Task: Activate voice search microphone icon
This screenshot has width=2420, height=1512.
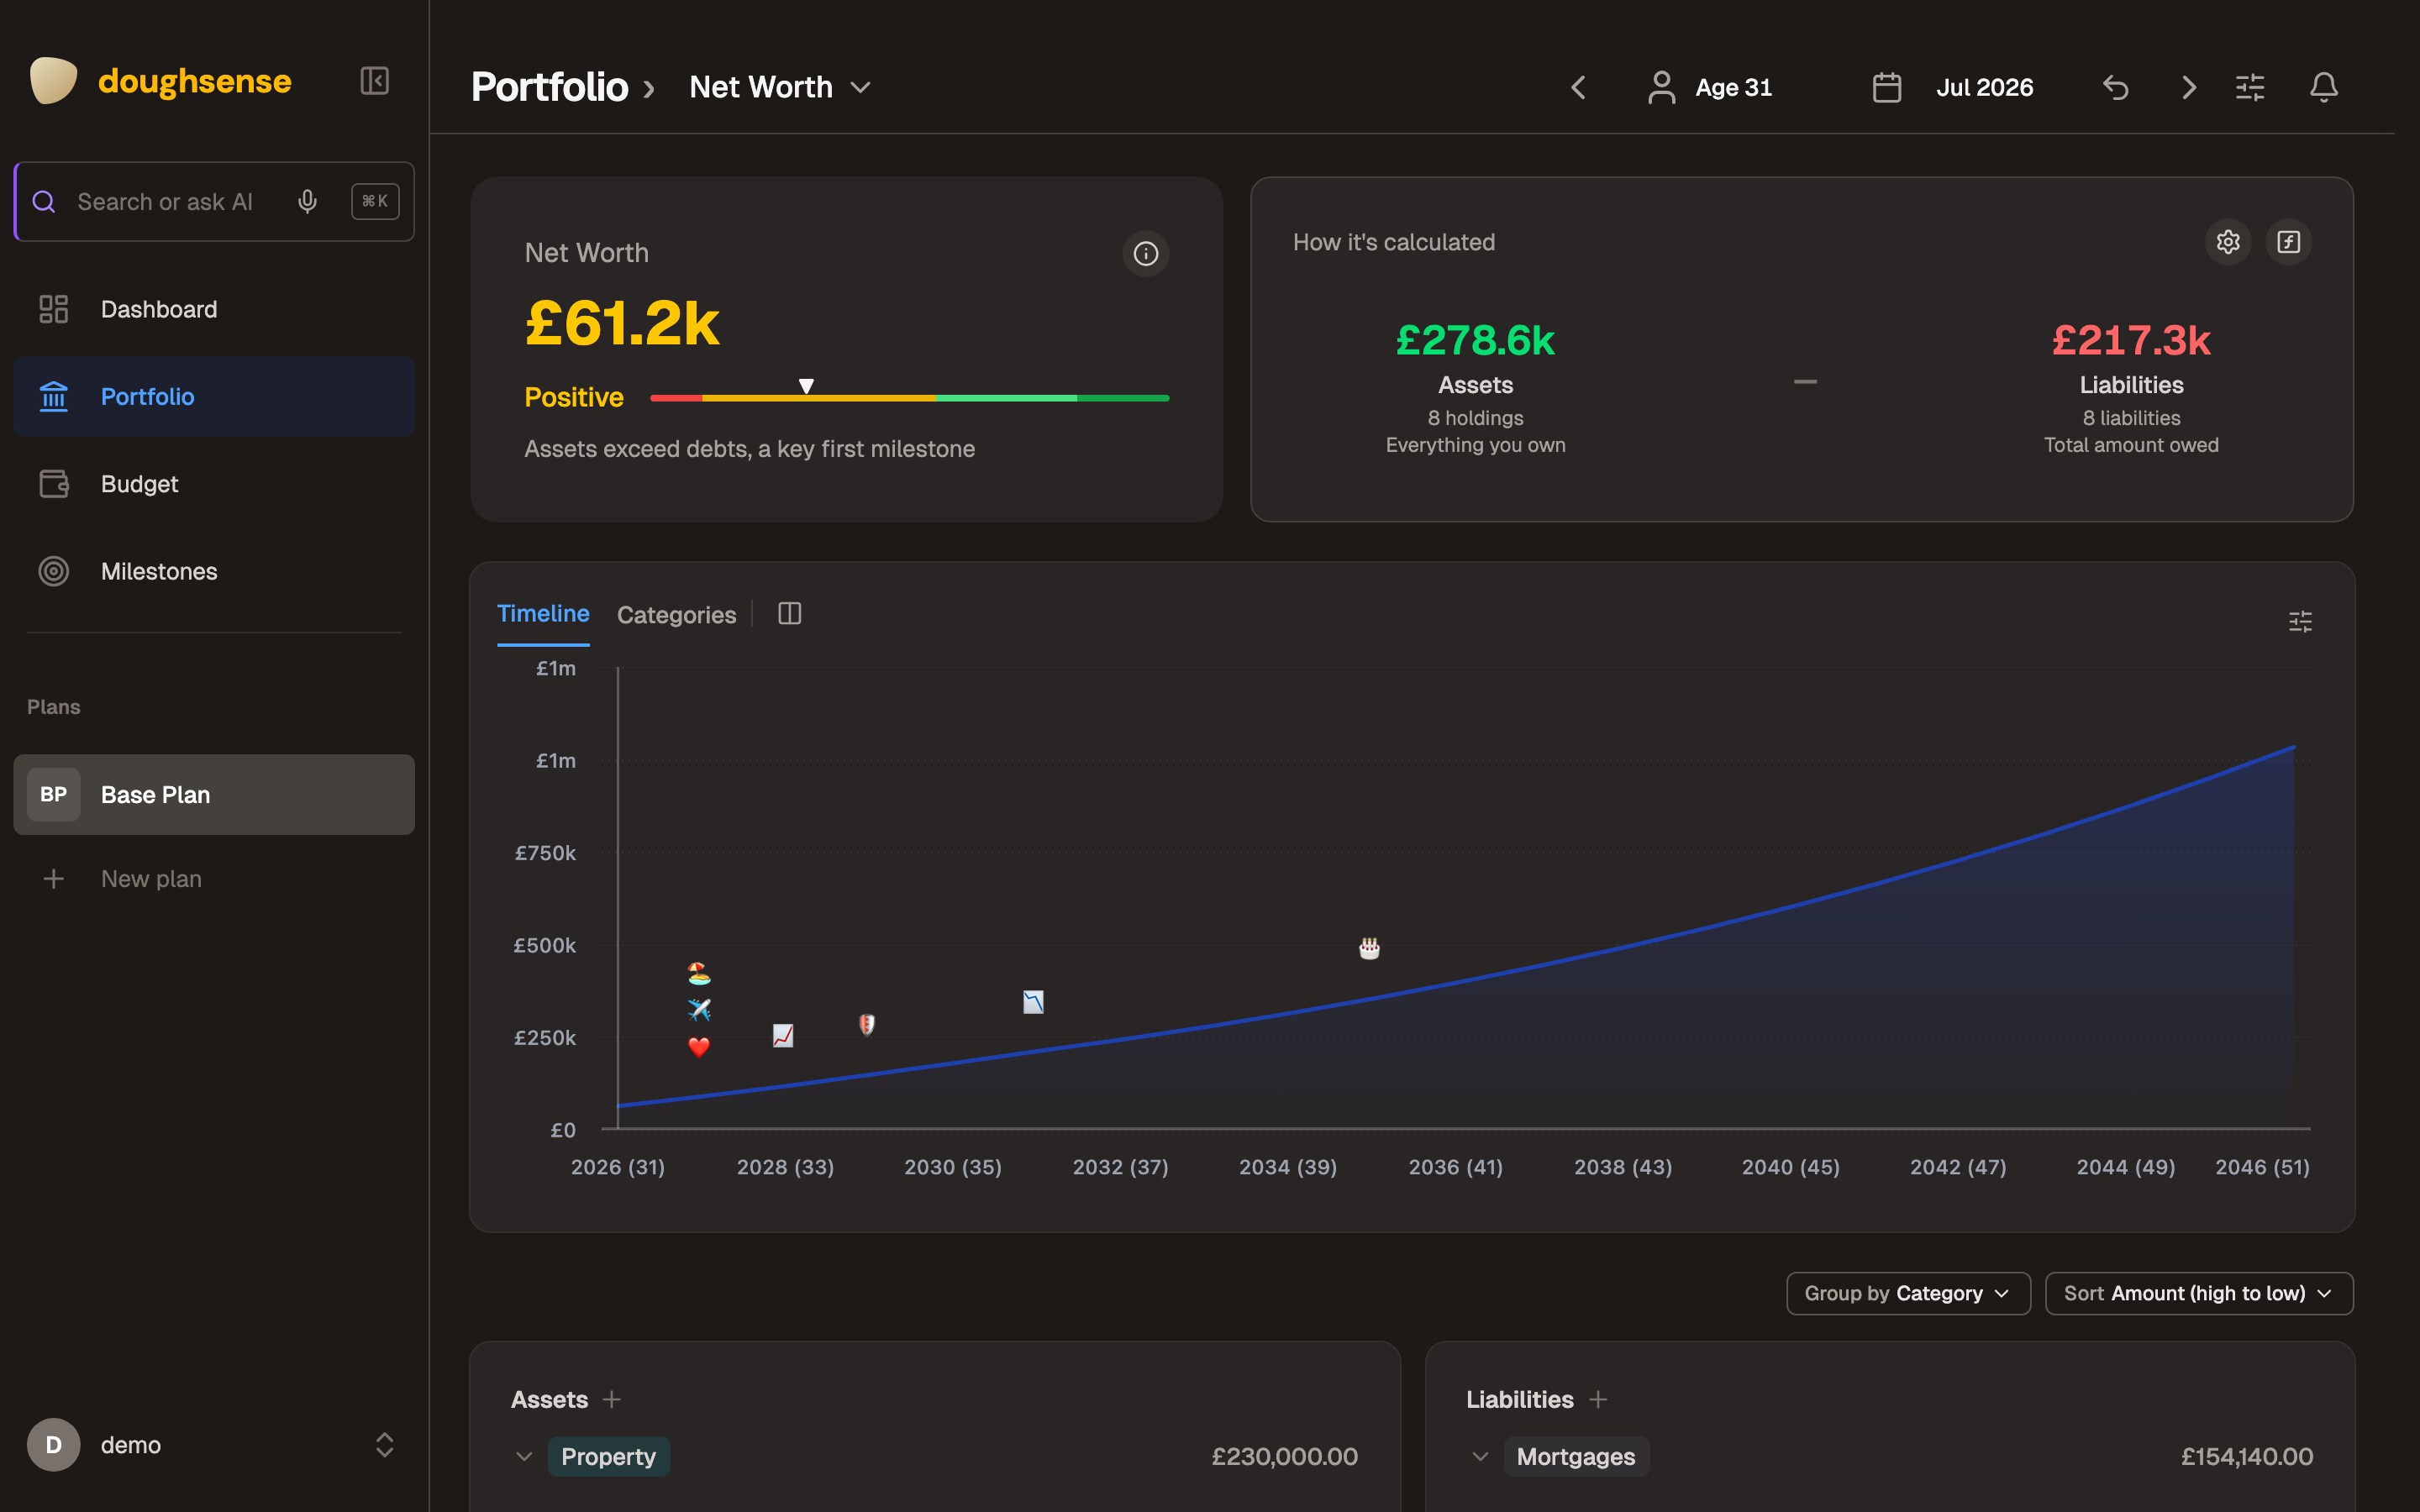Action: [307, 201]
